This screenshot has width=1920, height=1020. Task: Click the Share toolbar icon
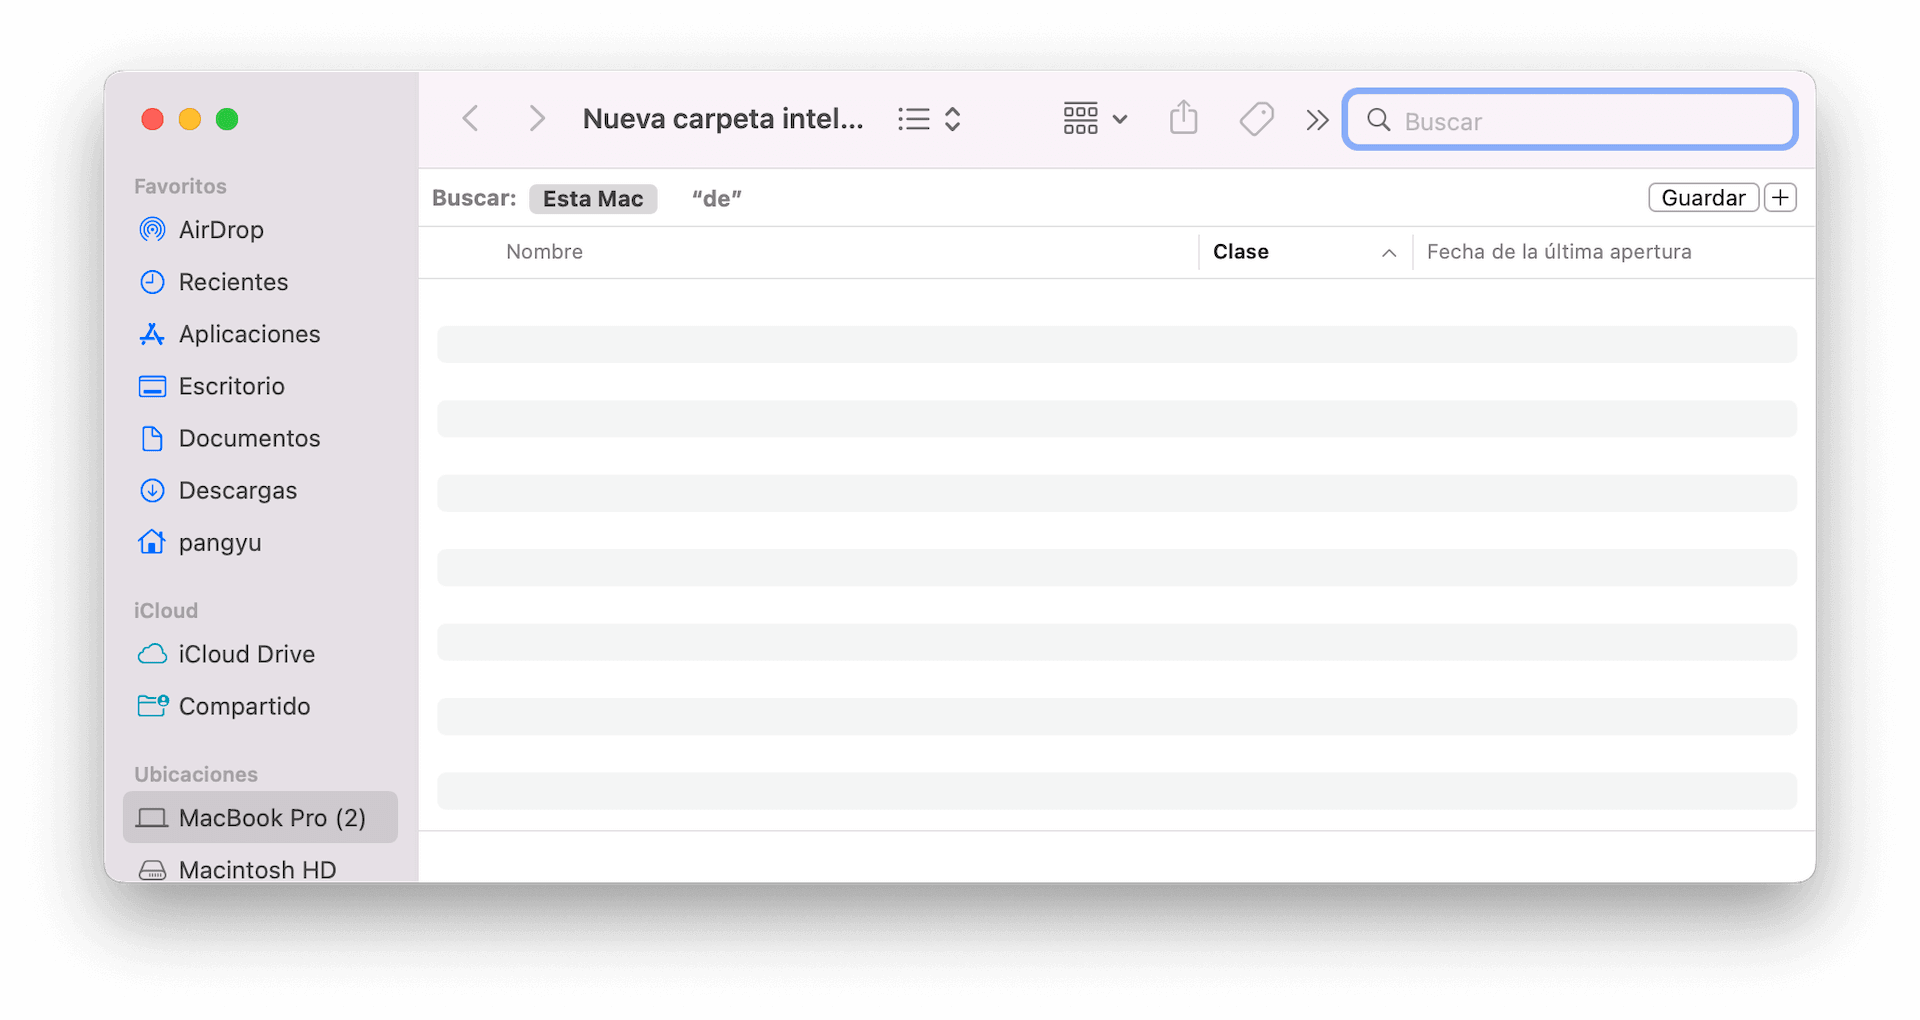[x=1184, y=118]
